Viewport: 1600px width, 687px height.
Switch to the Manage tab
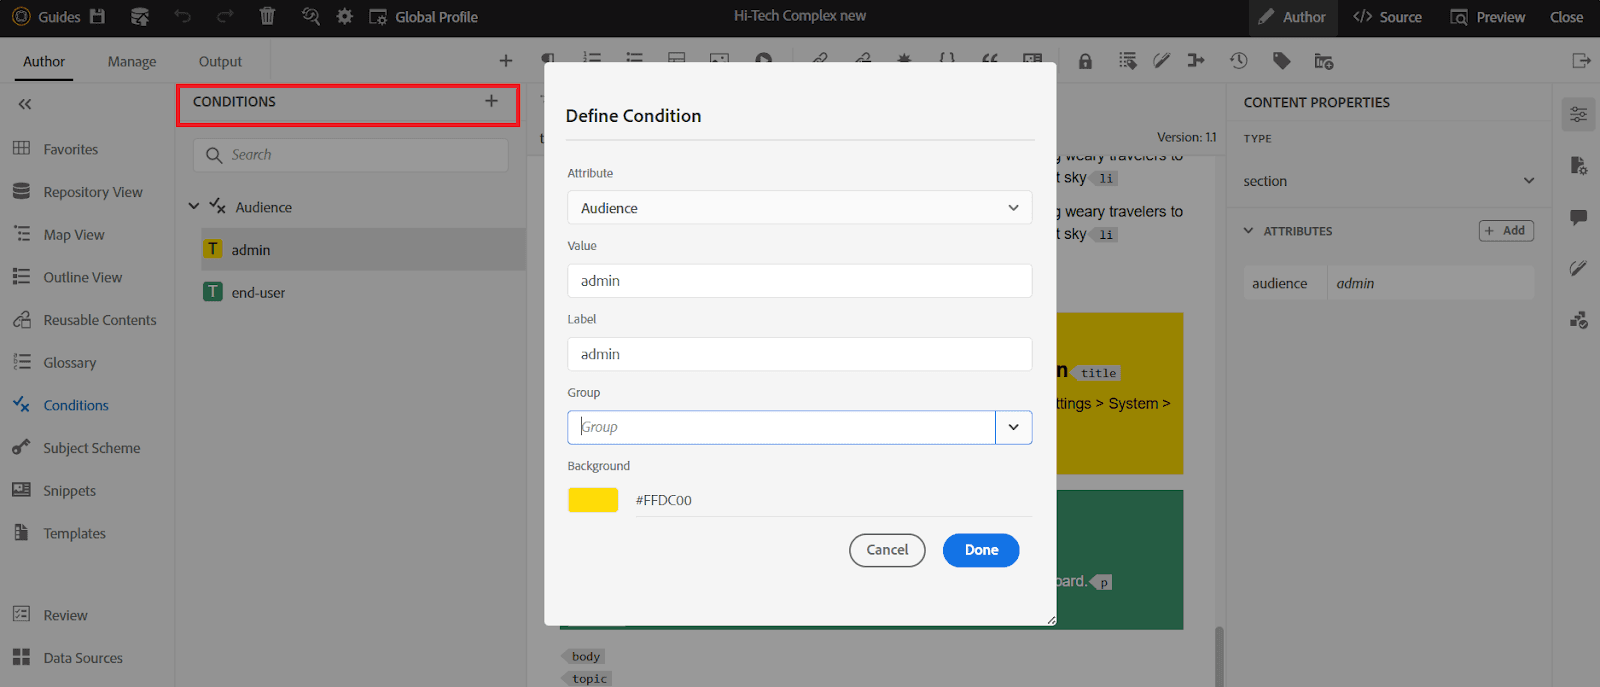point(132,62)
